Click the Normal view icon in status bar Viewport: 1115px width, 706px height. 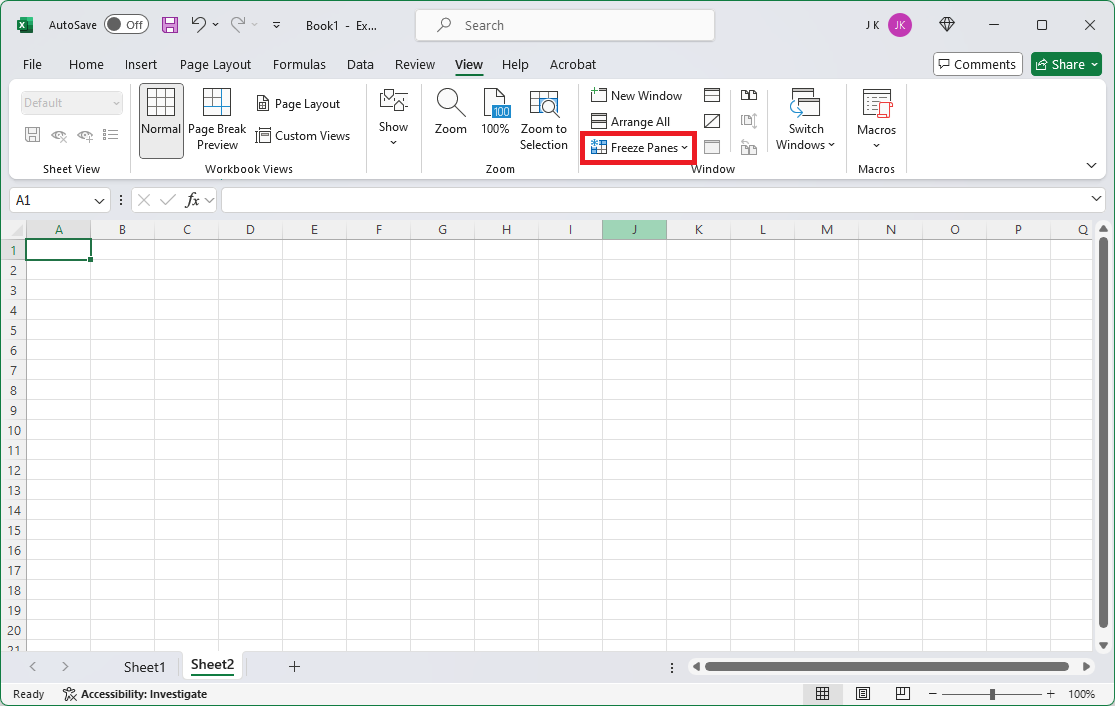point(822,694)
